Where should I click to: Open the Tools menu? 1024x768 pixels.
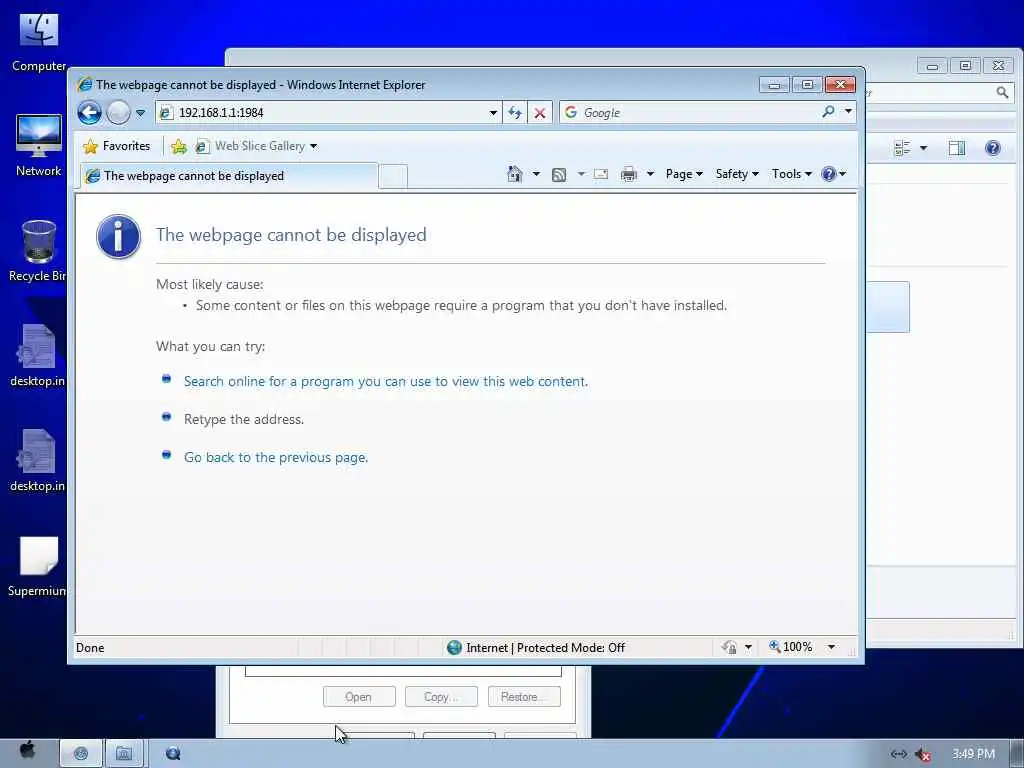[x=792, y=174]
